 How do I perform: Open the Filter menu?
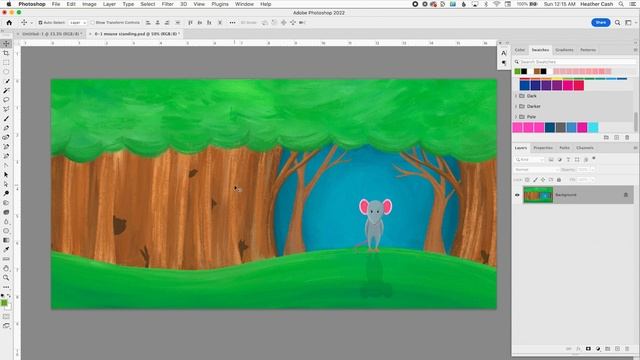tap(167, 4)
